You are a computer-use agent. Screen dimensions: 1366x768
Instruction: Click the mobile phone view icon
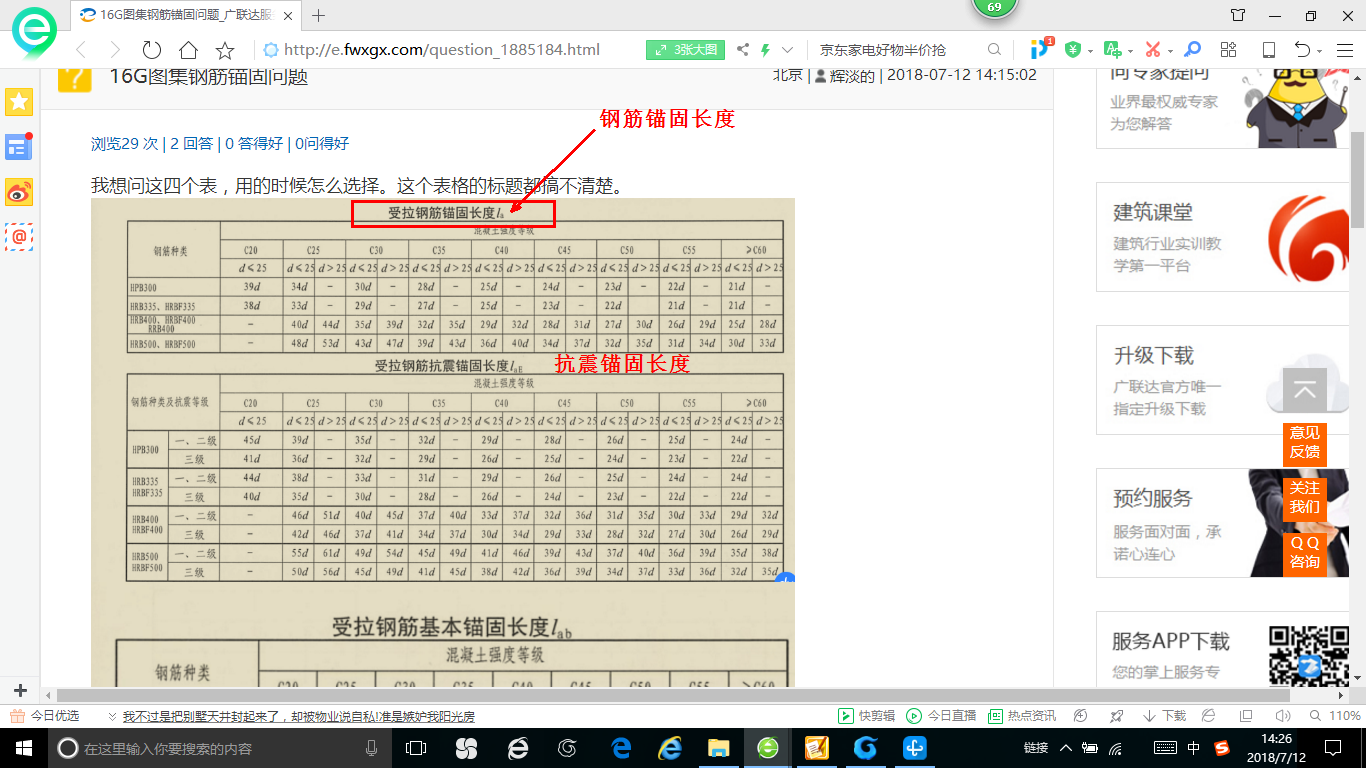click(x=1268, y=49)
